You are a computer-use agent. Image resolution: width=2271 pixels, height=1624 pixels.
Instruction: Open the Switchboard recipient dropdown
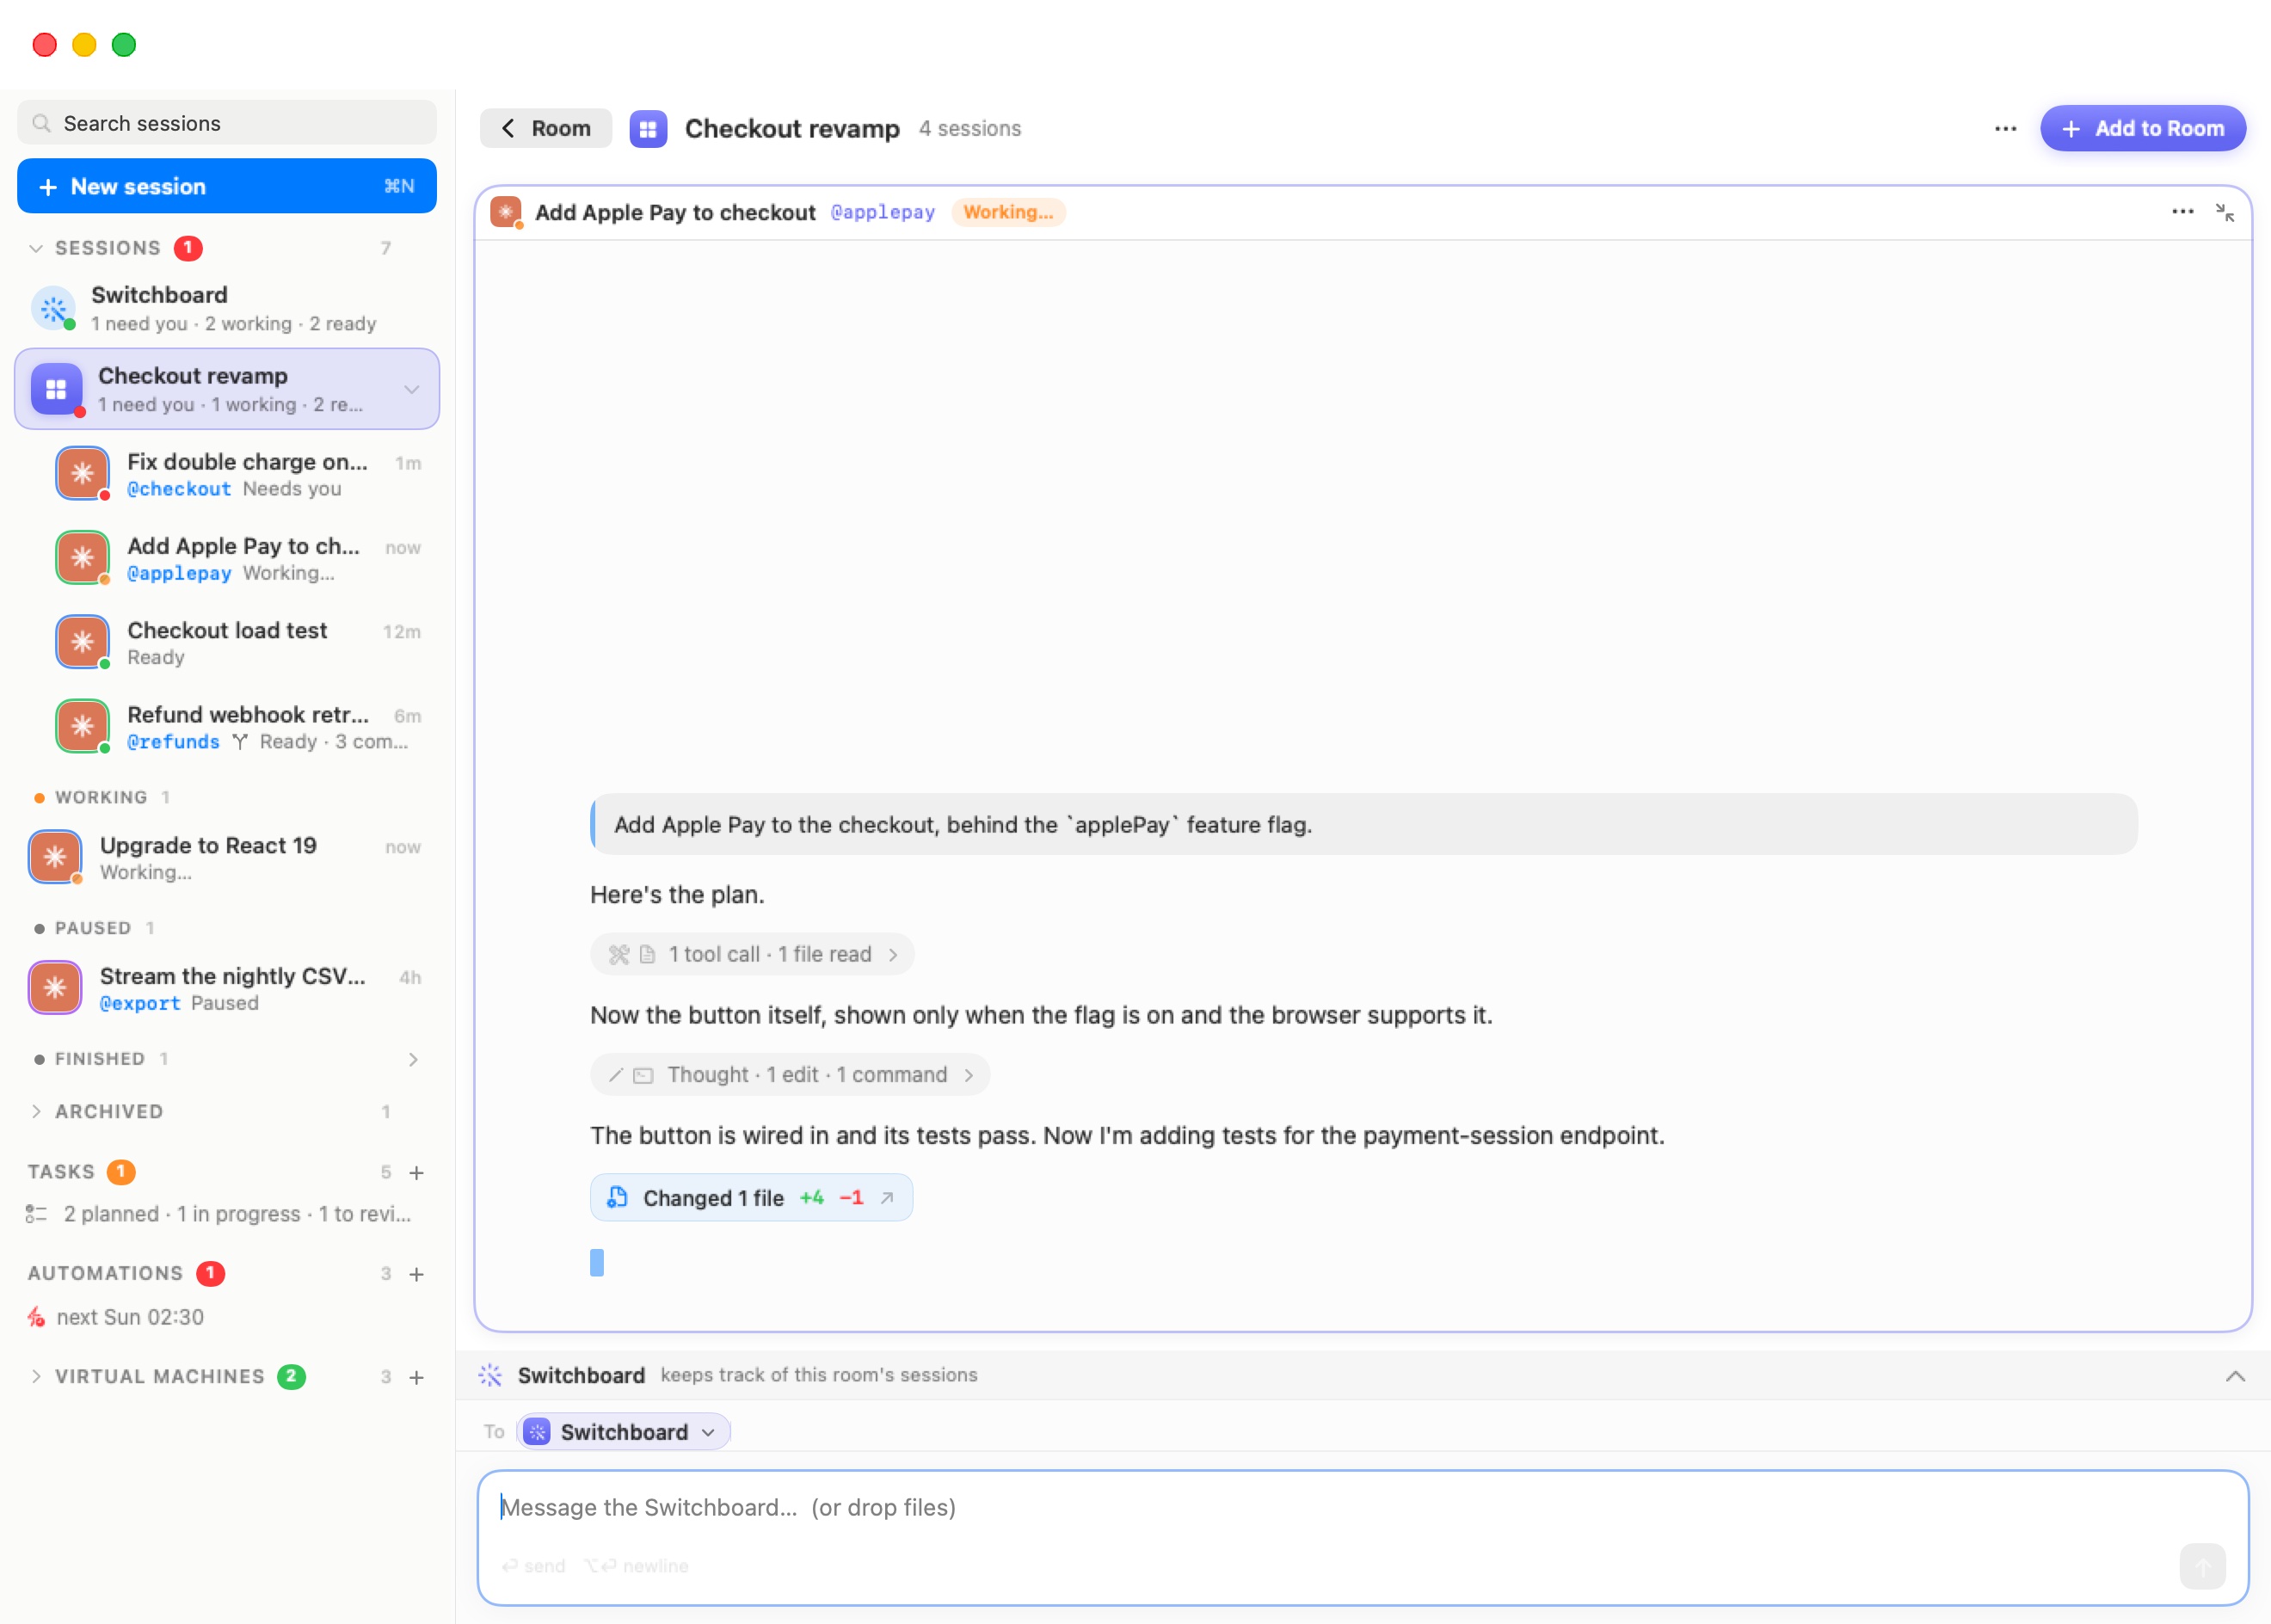tap(624, 1432)
